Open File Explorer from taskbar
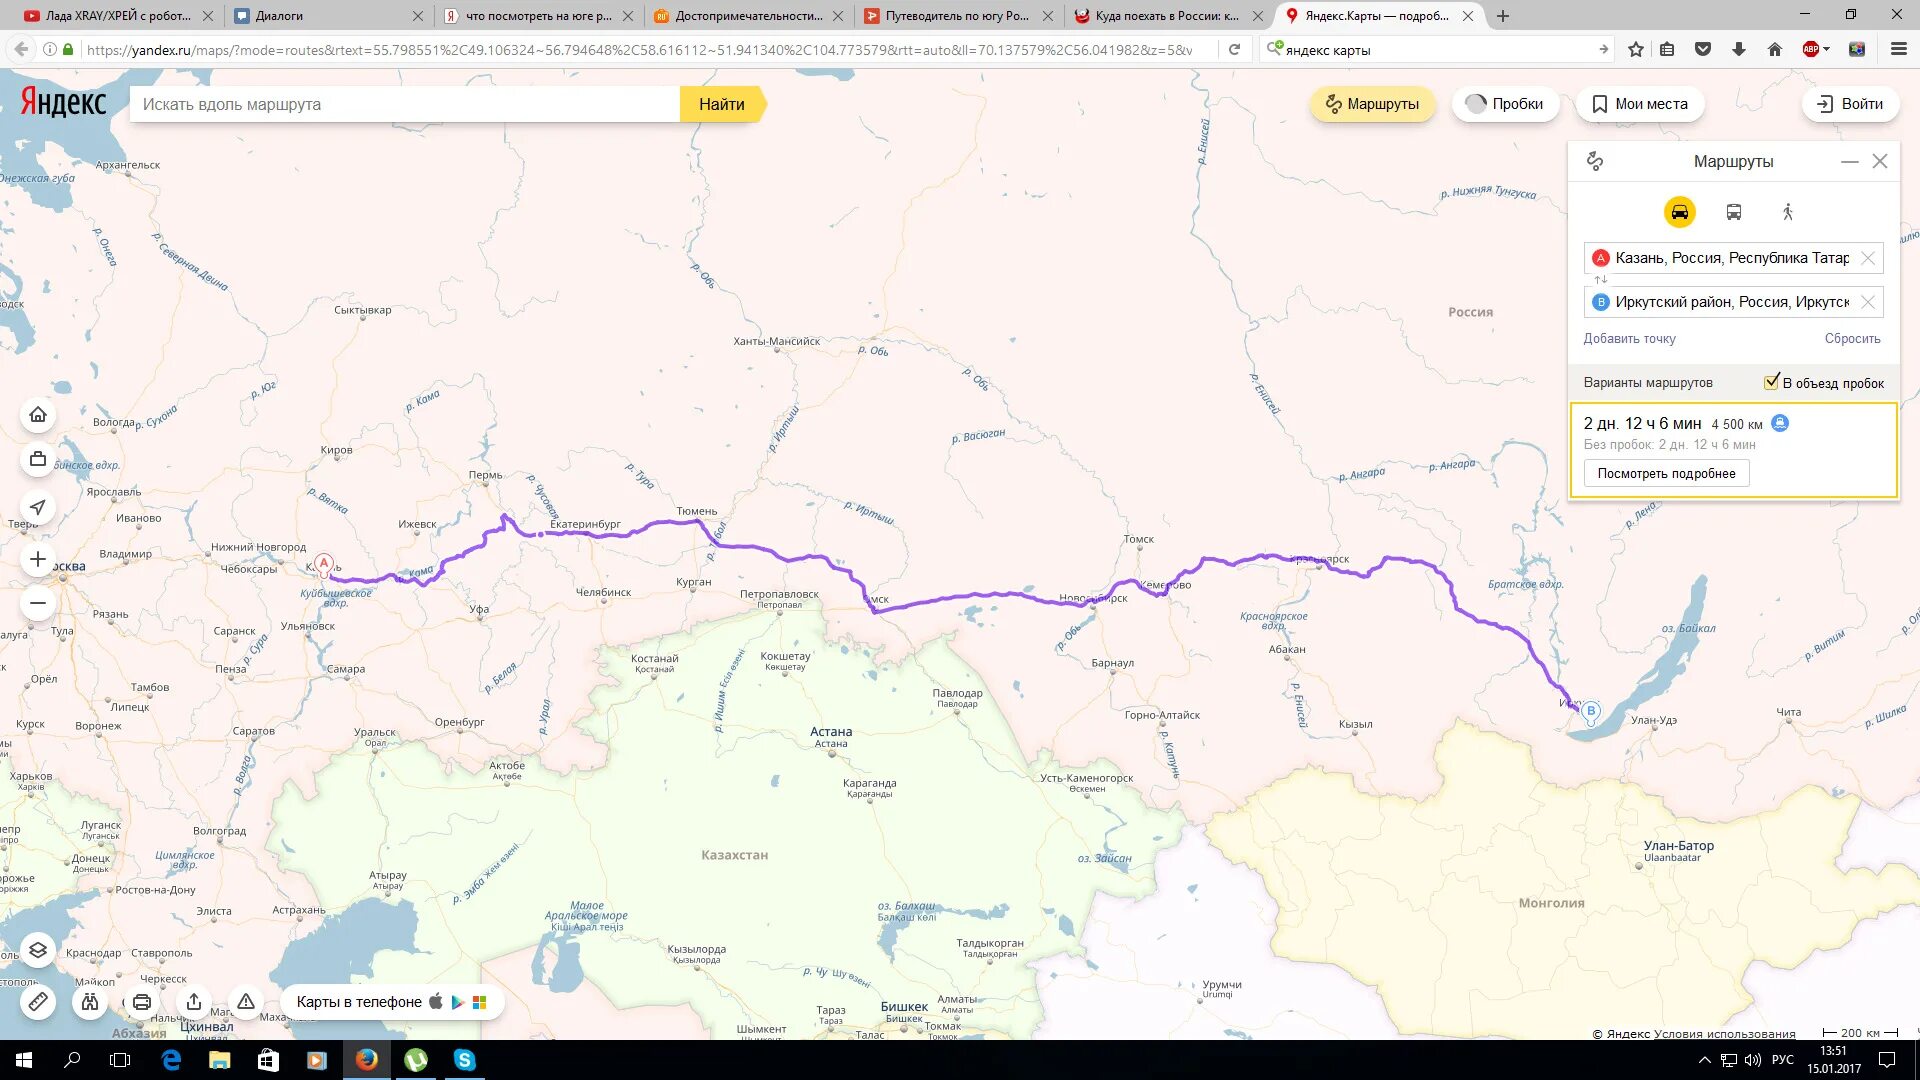The image size is (1920, 1080). (219, 1060)
